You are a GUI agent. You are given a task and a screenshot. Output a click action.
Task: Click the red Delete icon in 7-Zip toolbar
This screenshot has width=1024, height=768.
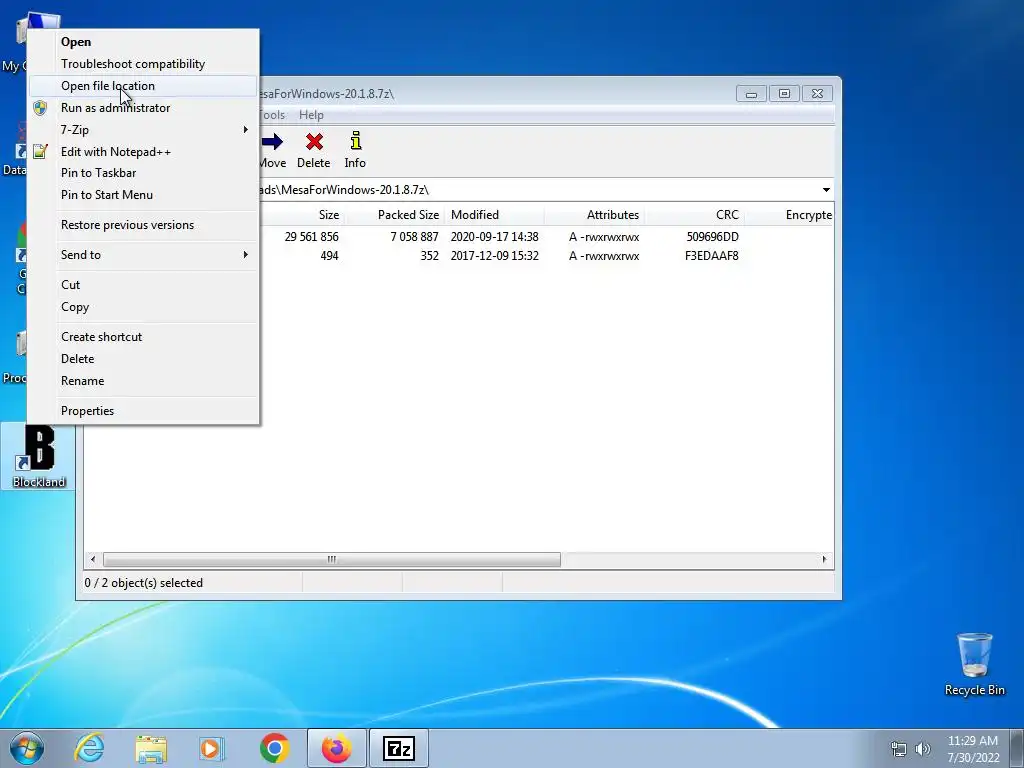[x=314, y=142]
